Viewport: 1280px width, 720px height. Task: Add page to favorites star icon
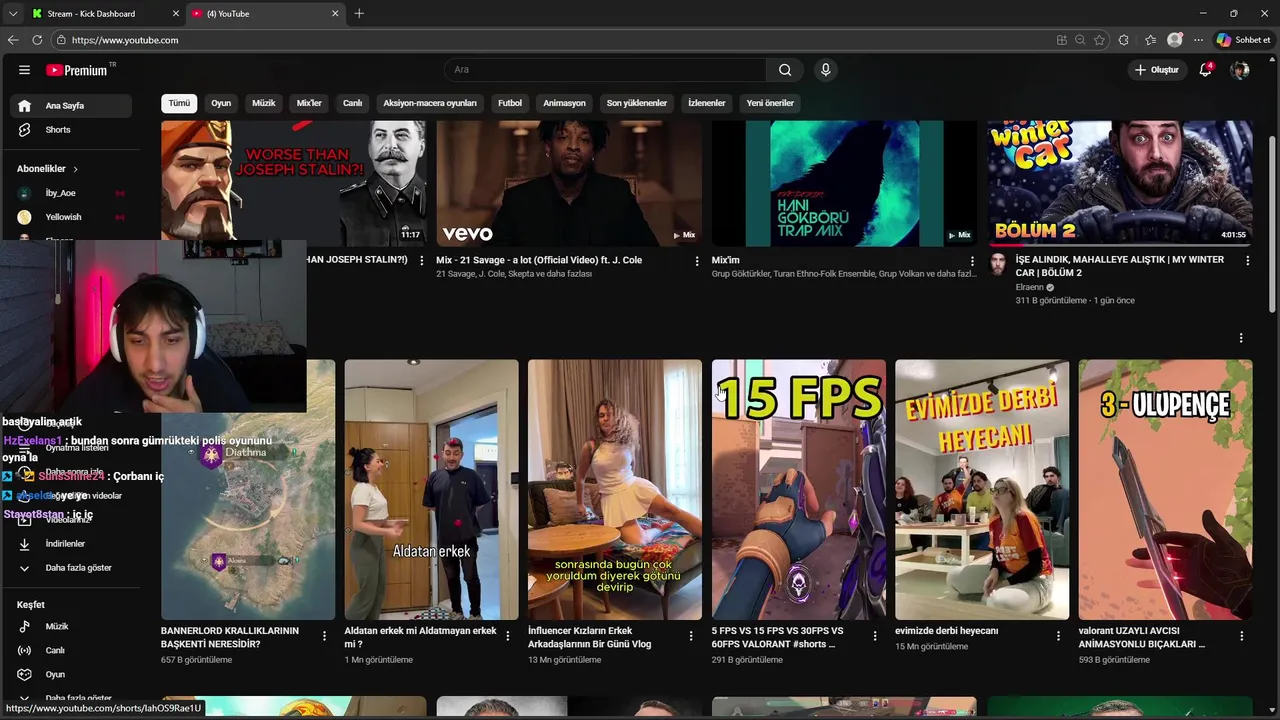coord(1099,40)
